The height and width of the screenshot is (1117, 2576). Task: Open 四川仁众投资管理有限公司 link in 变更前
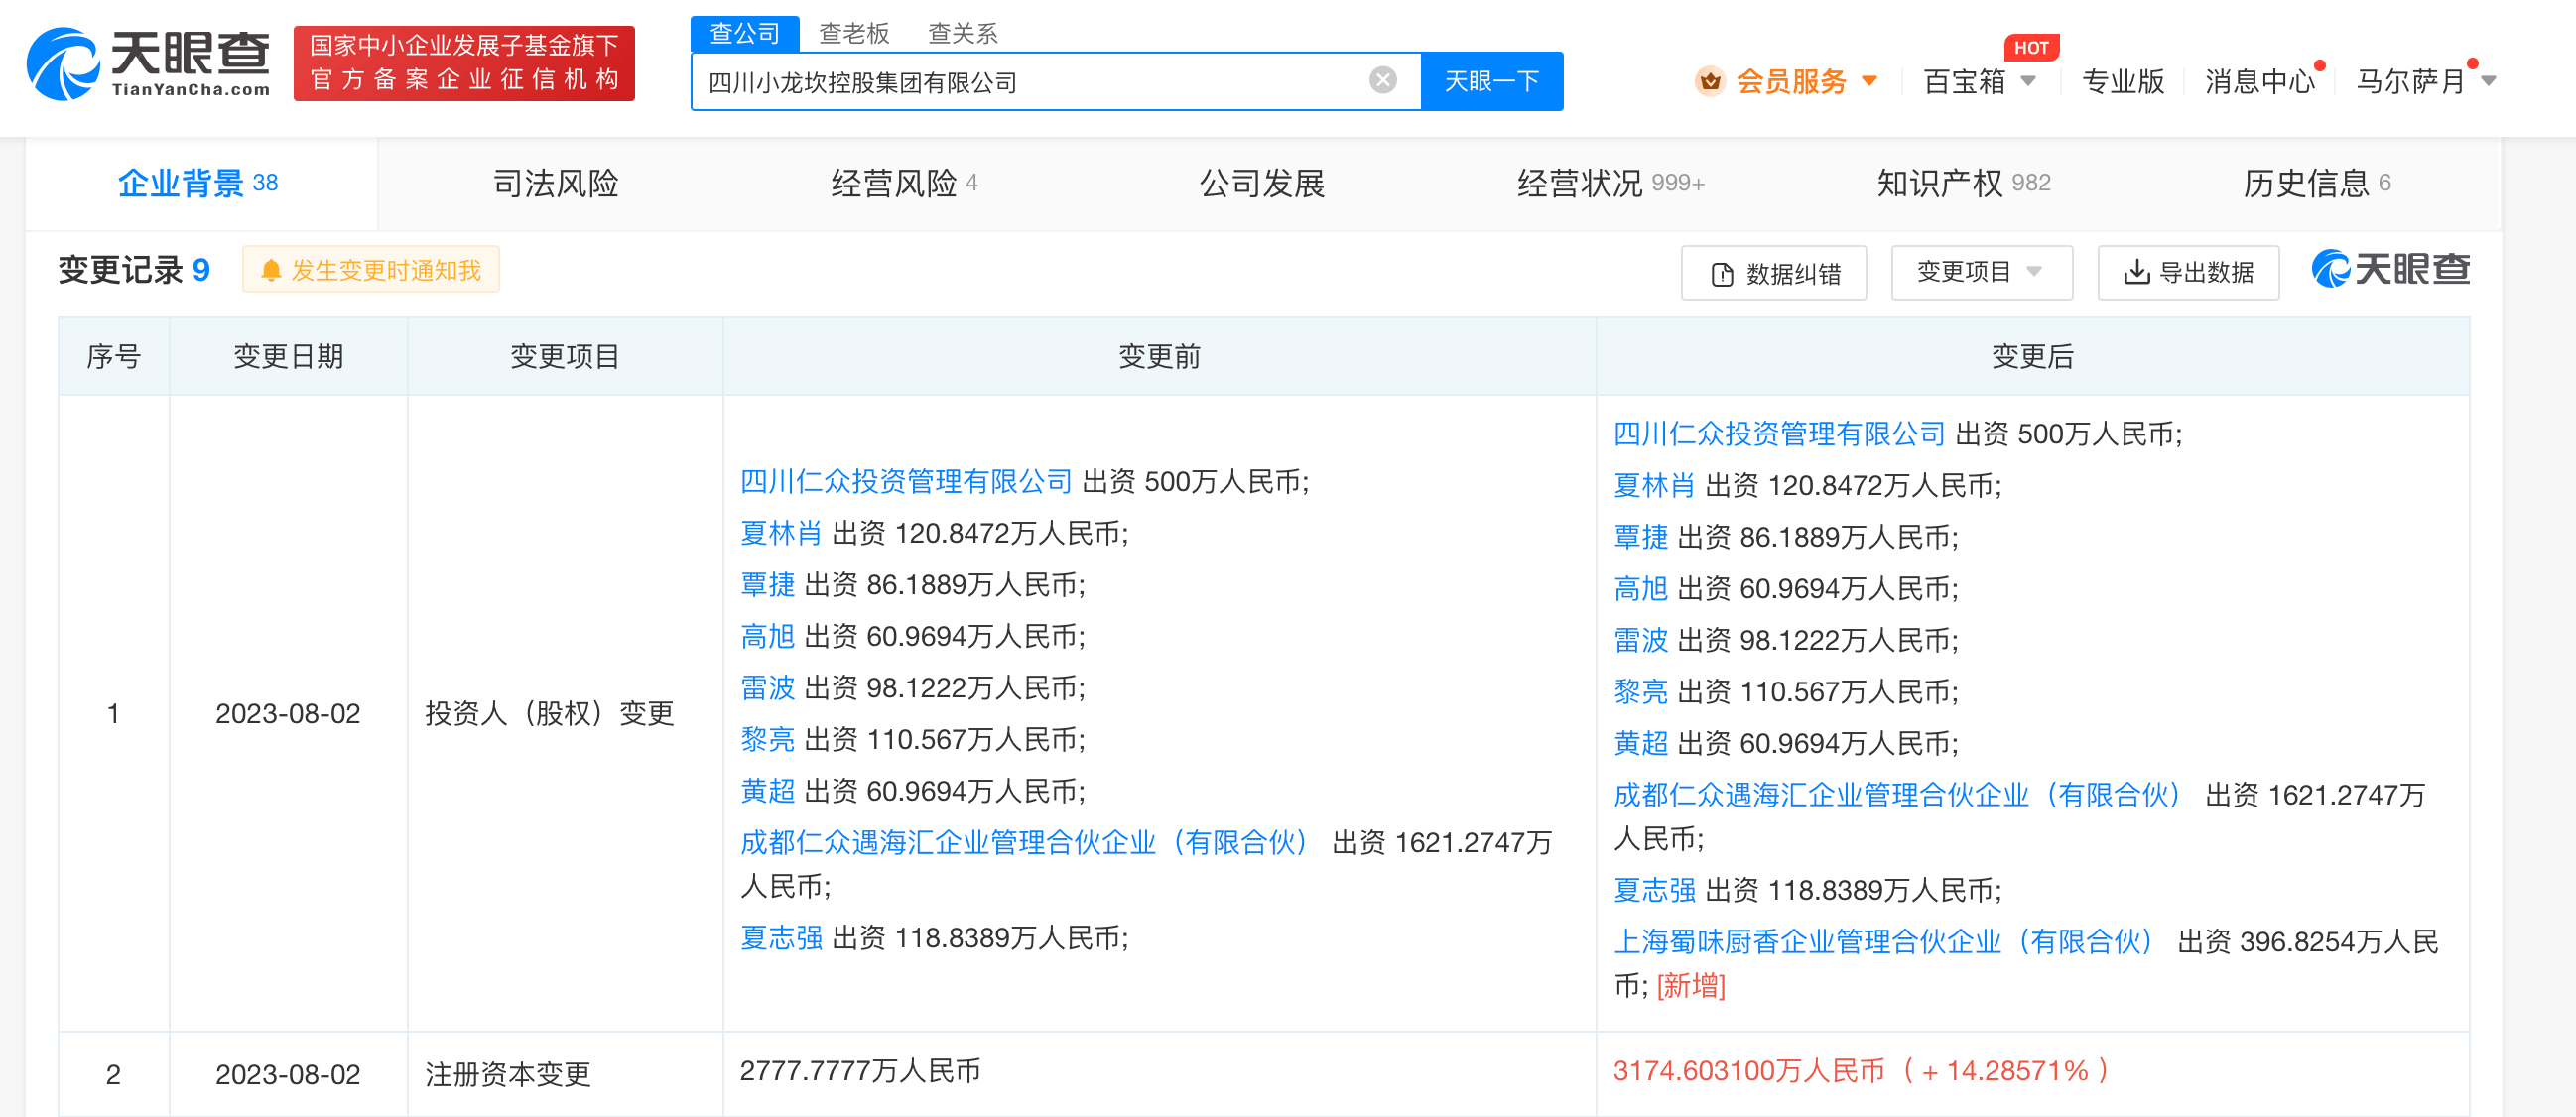(905, 482)
